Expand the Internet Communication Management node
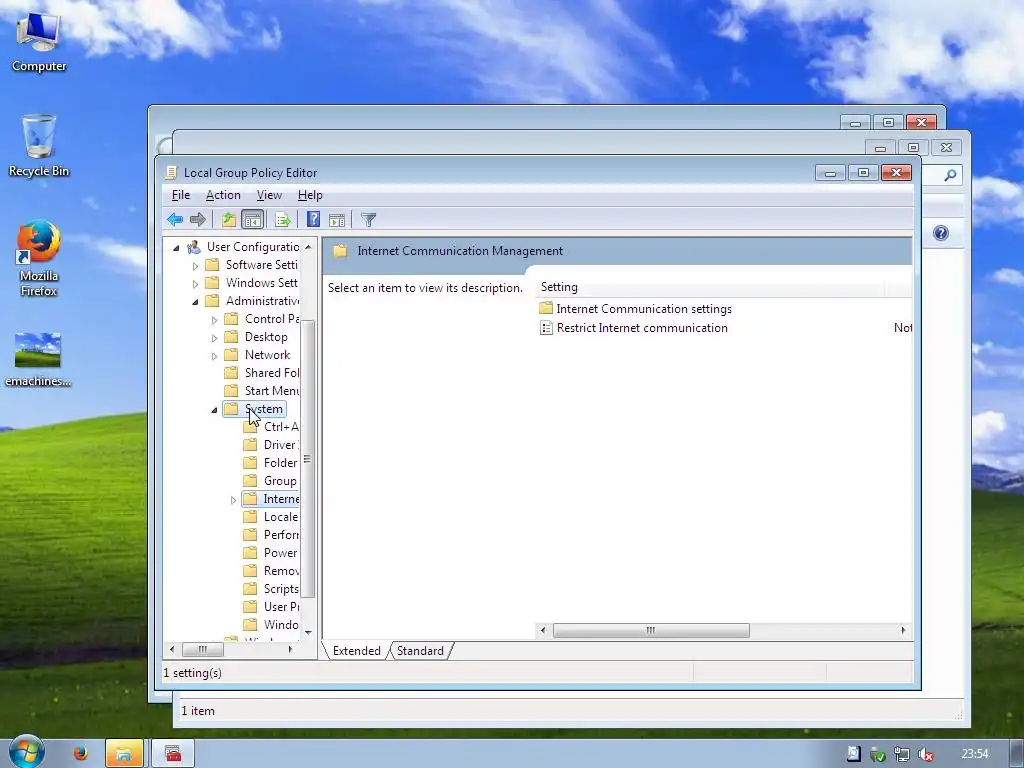The height and width of the screenshot is (768, 1024). [233, 500]
